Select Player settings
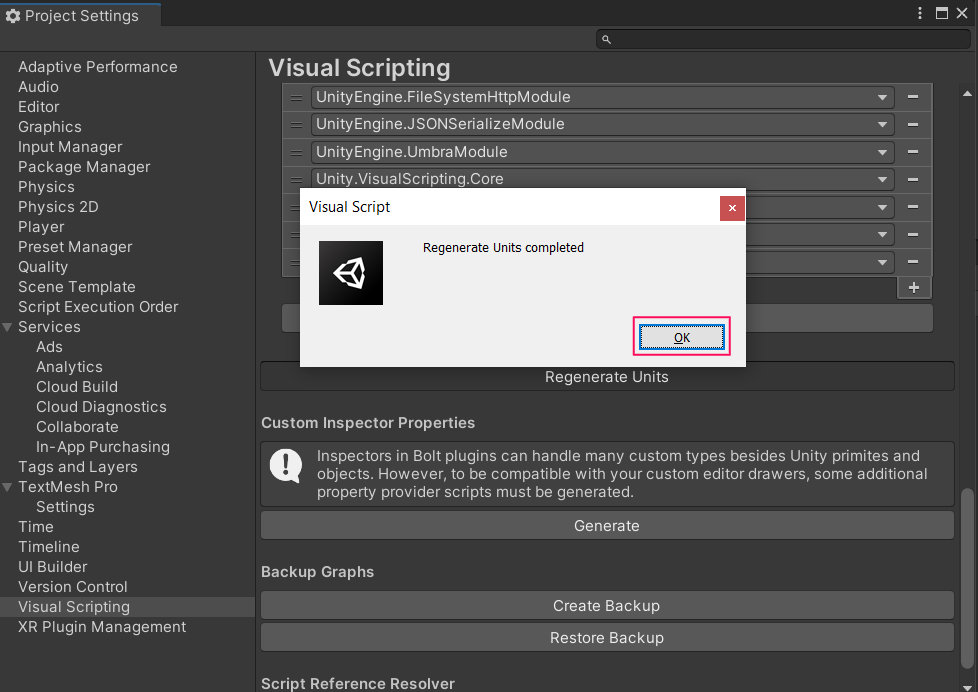 tap(41, 227)
